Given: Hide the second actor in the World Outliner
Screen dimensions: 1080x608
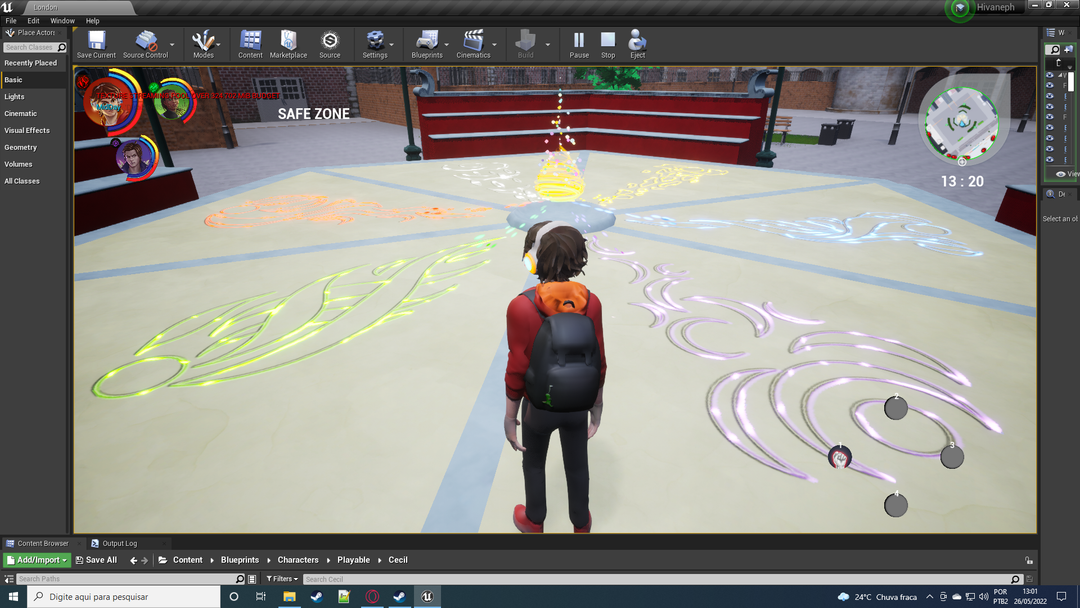Looking at the screenshot, I should coord(1049,84).
